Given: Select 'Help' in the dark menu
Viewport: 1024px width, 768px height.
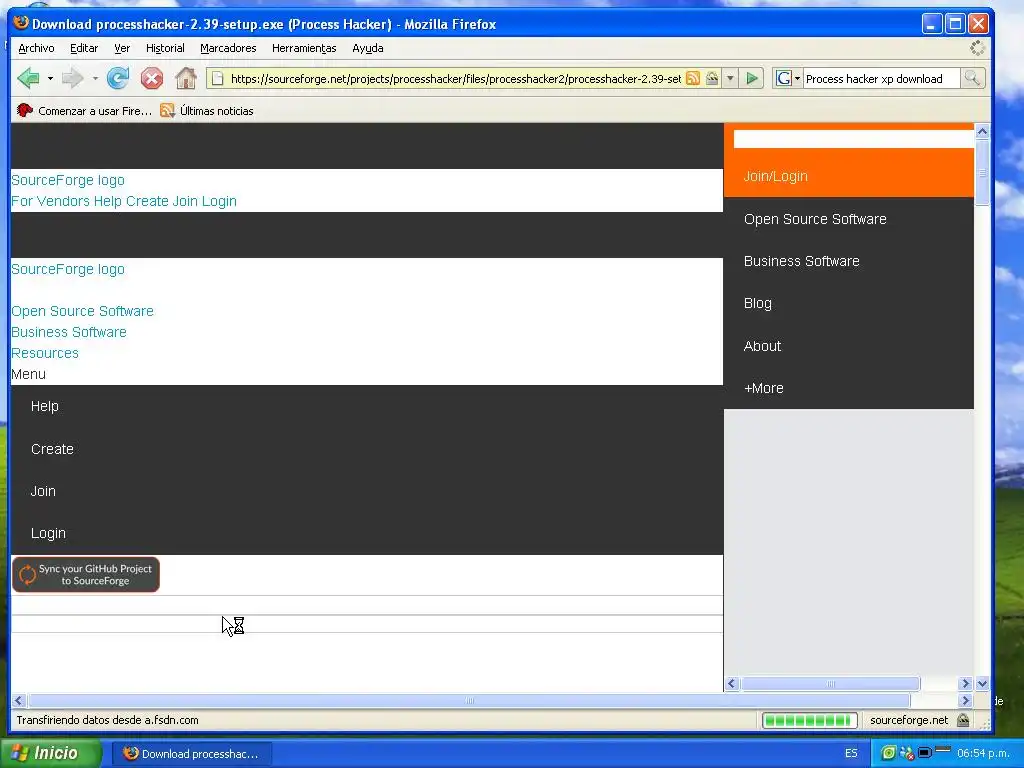Looking at the screenshot, I should click(x=44, y=406).
